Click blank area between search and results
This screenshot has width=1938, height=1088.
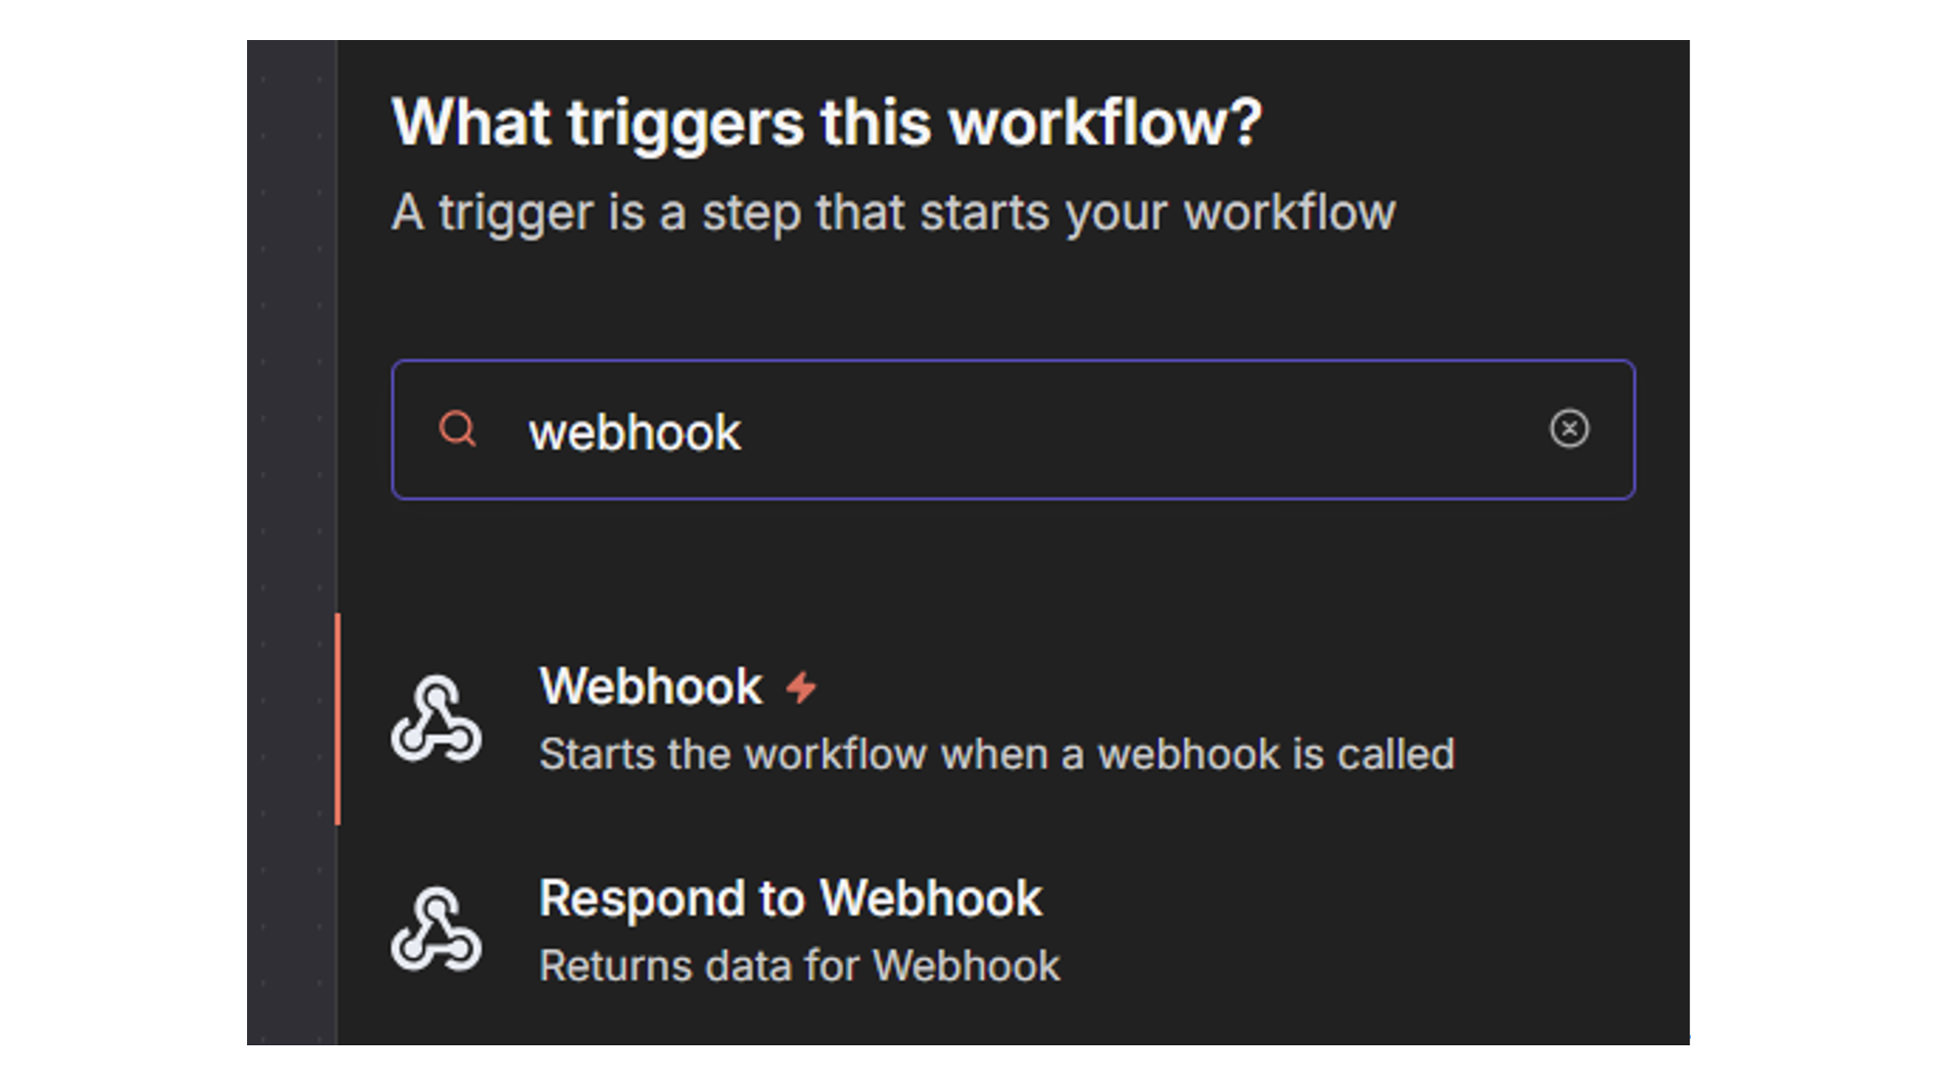(1000, 560)
